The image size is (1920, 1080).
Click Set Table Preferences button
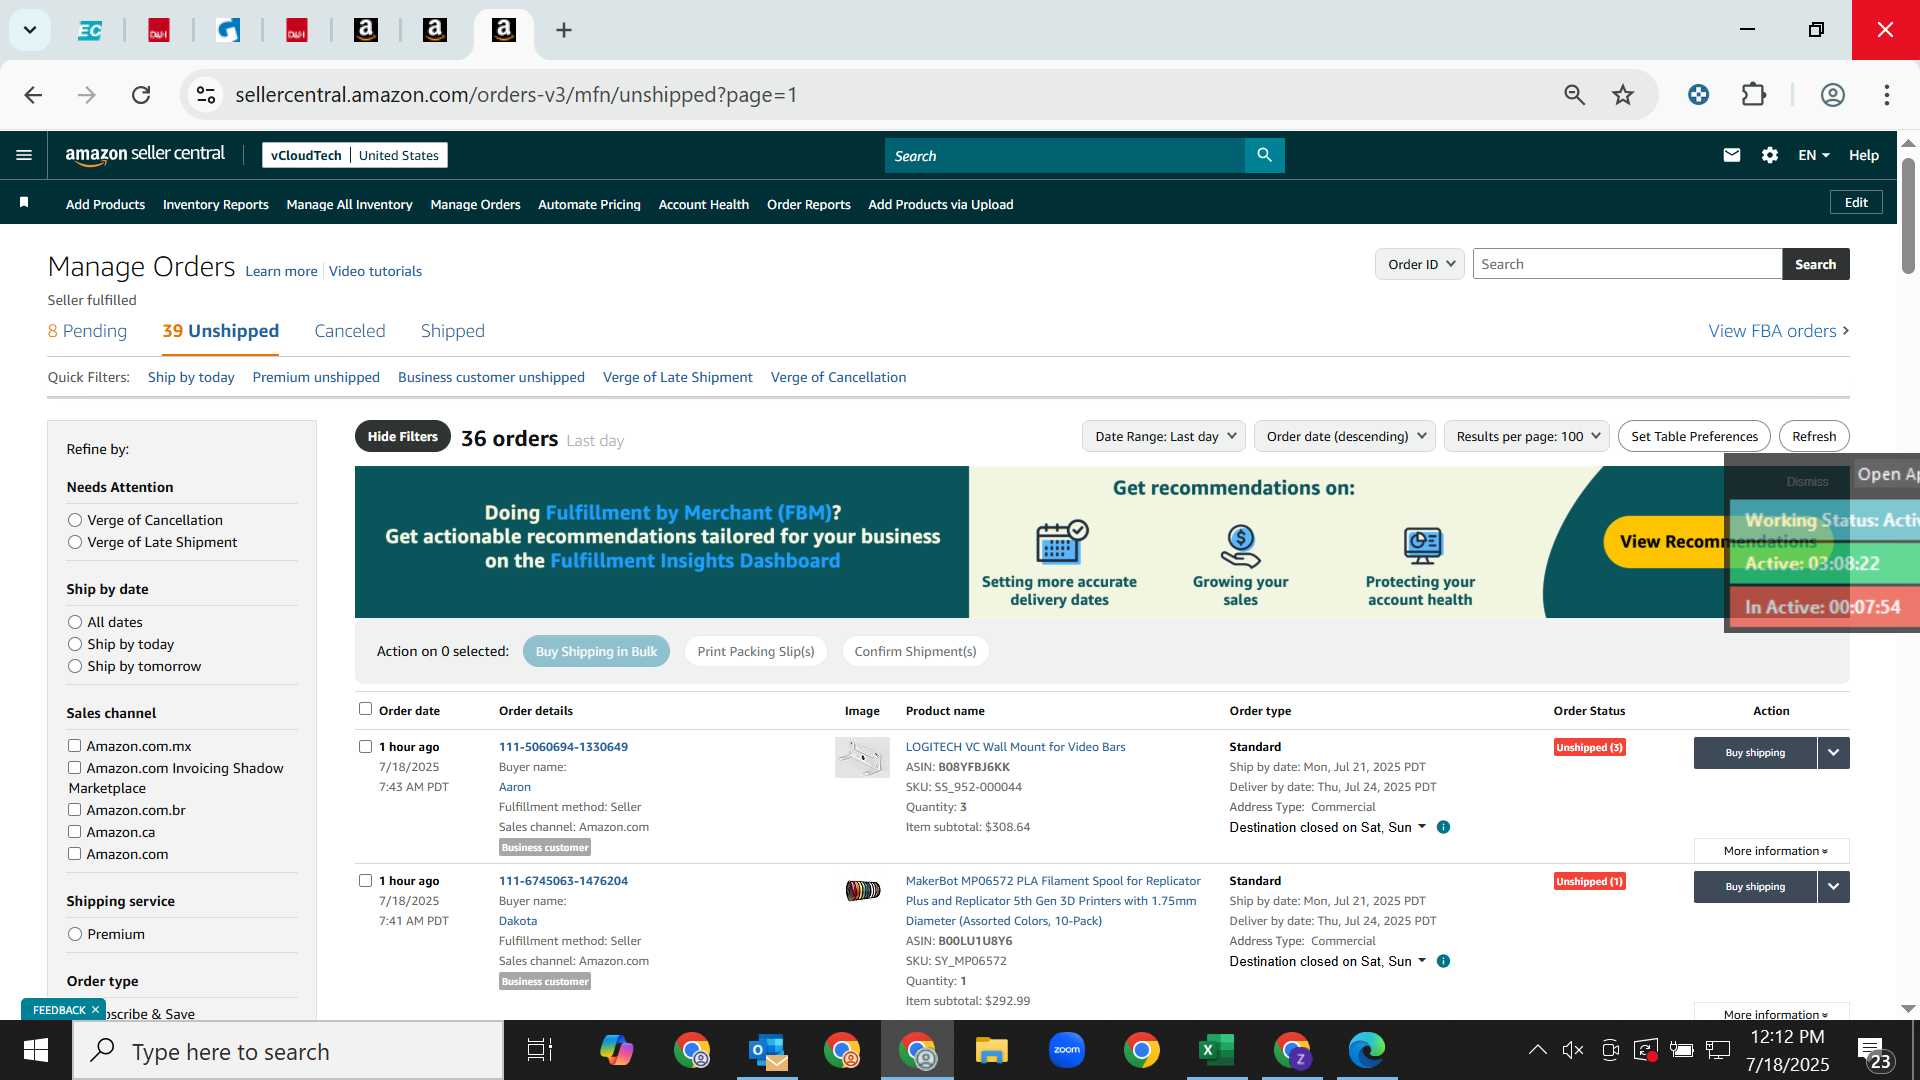[x=1694, y=436]
